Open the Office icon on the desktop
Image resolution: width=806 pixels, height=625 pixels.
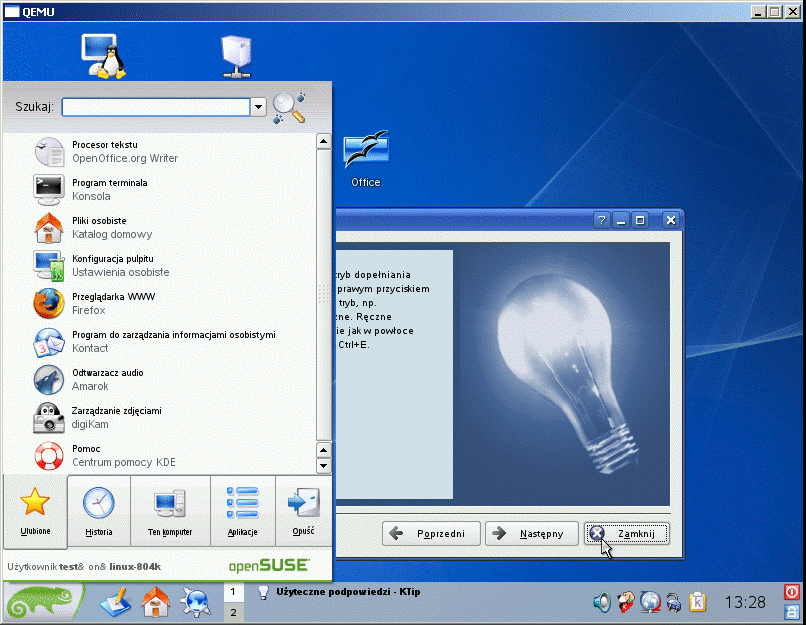pyautogui.click(x=366, y=160)
